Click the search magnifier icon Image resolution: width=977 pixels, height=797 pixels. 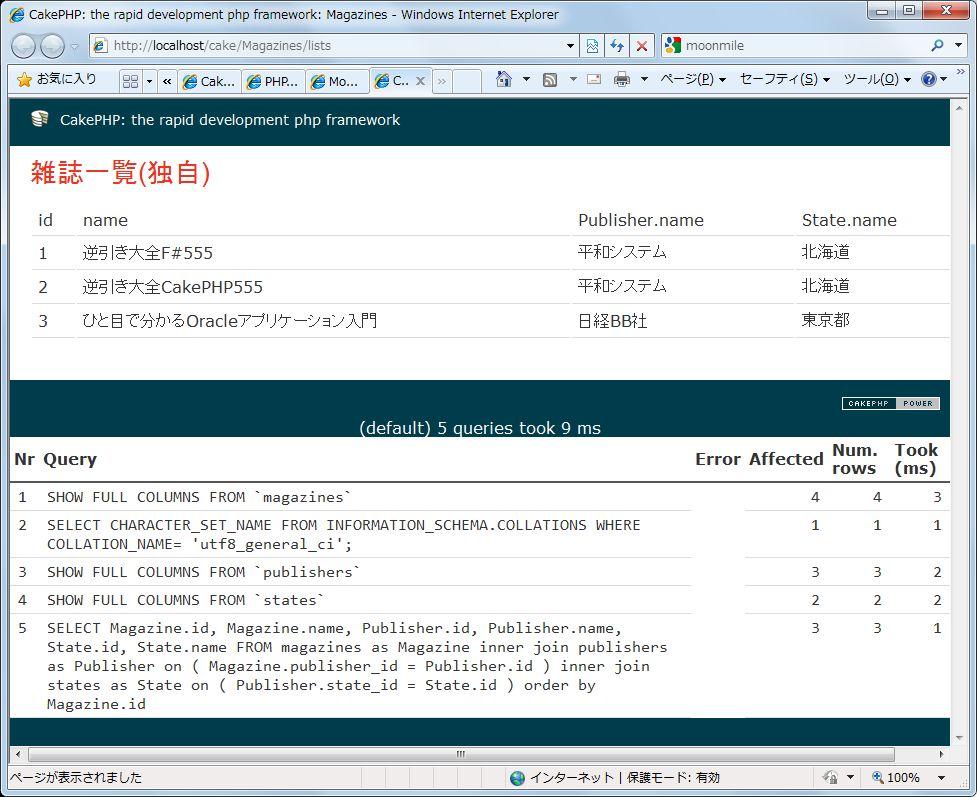point(937,46)
